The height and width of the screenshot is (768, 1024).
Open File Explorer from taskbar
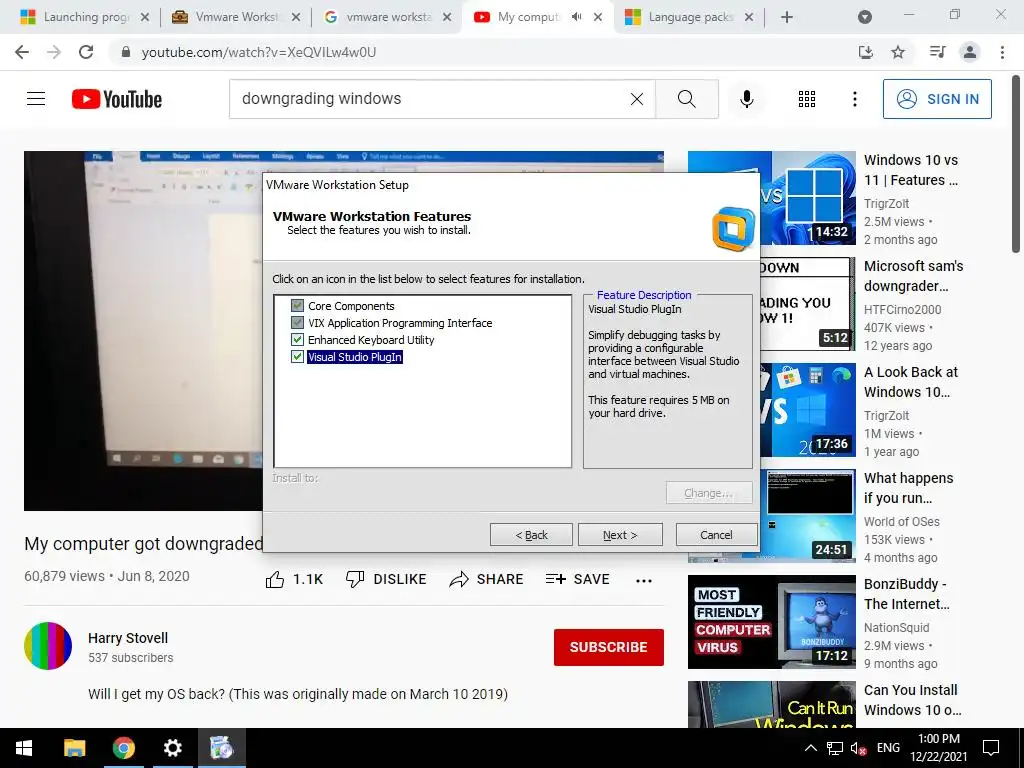(74, 748)
